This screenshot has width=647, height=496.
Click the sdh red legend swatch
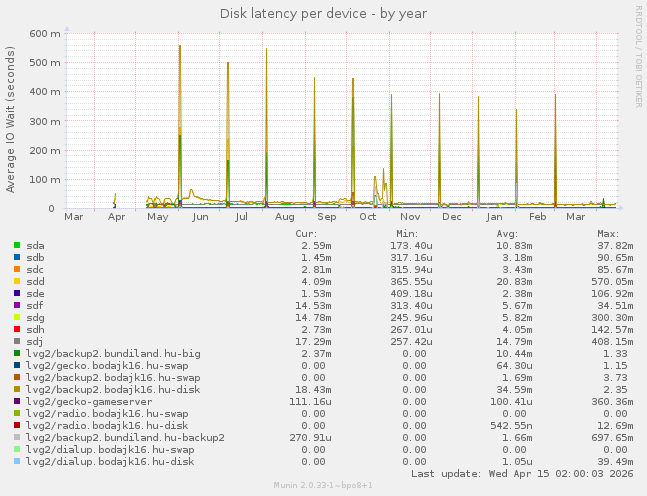coord(17,329)
